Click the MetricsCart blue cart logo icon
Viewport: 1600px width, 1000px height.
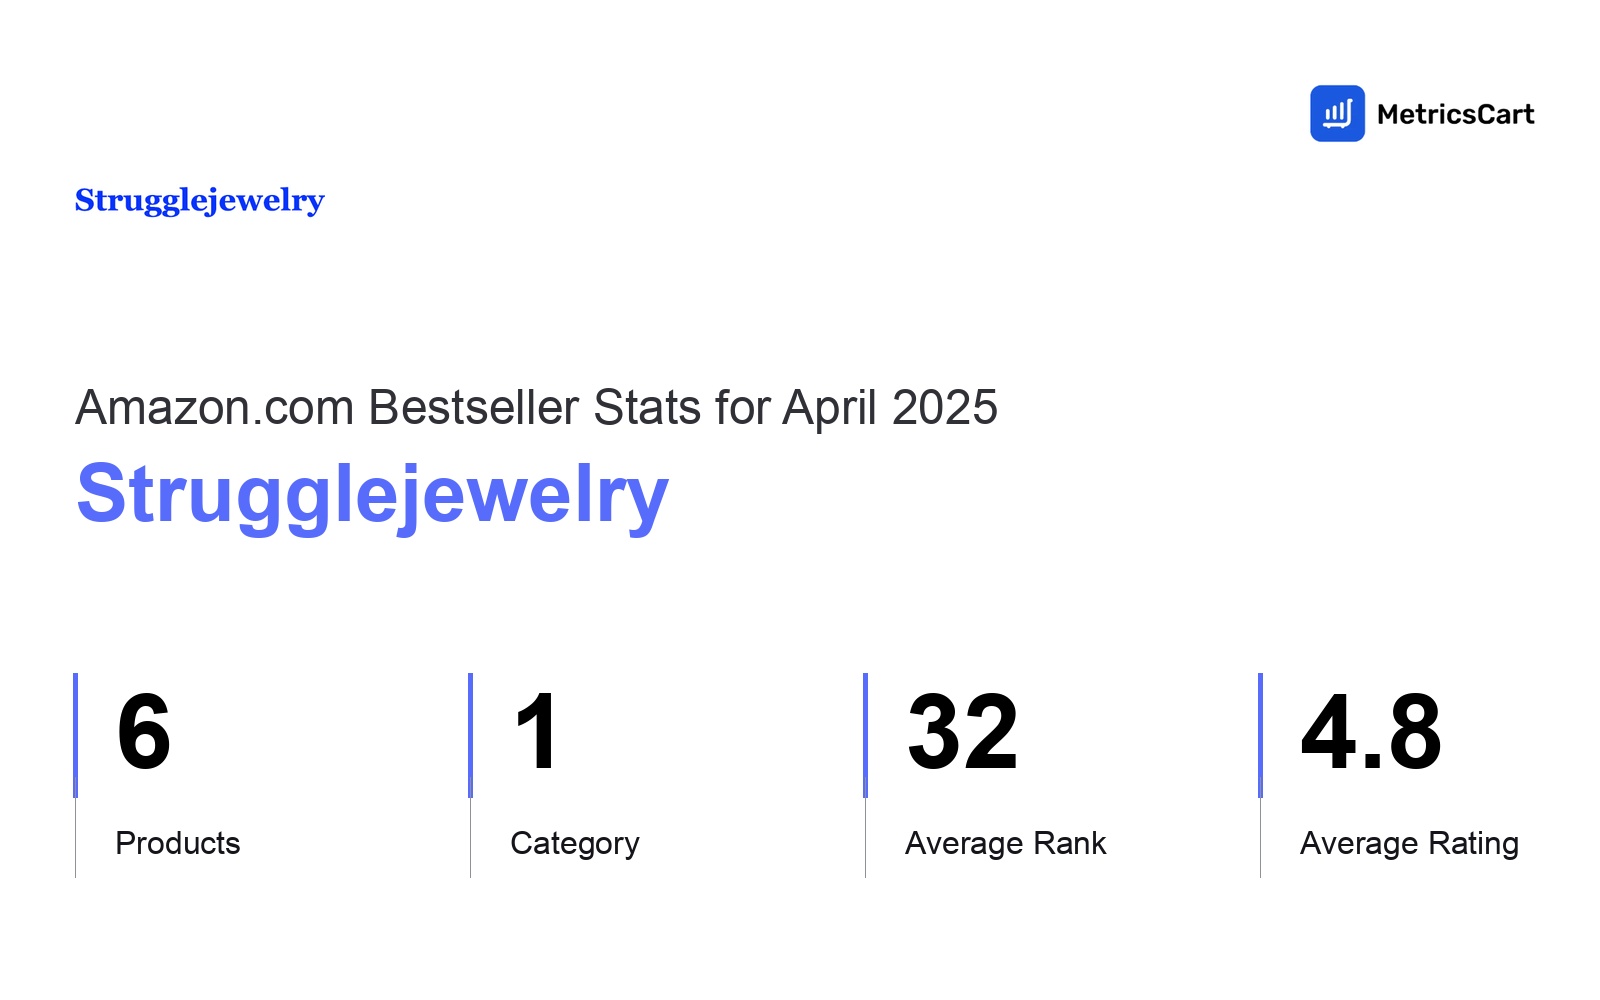pyautogui.click(x=1337, y=113)
